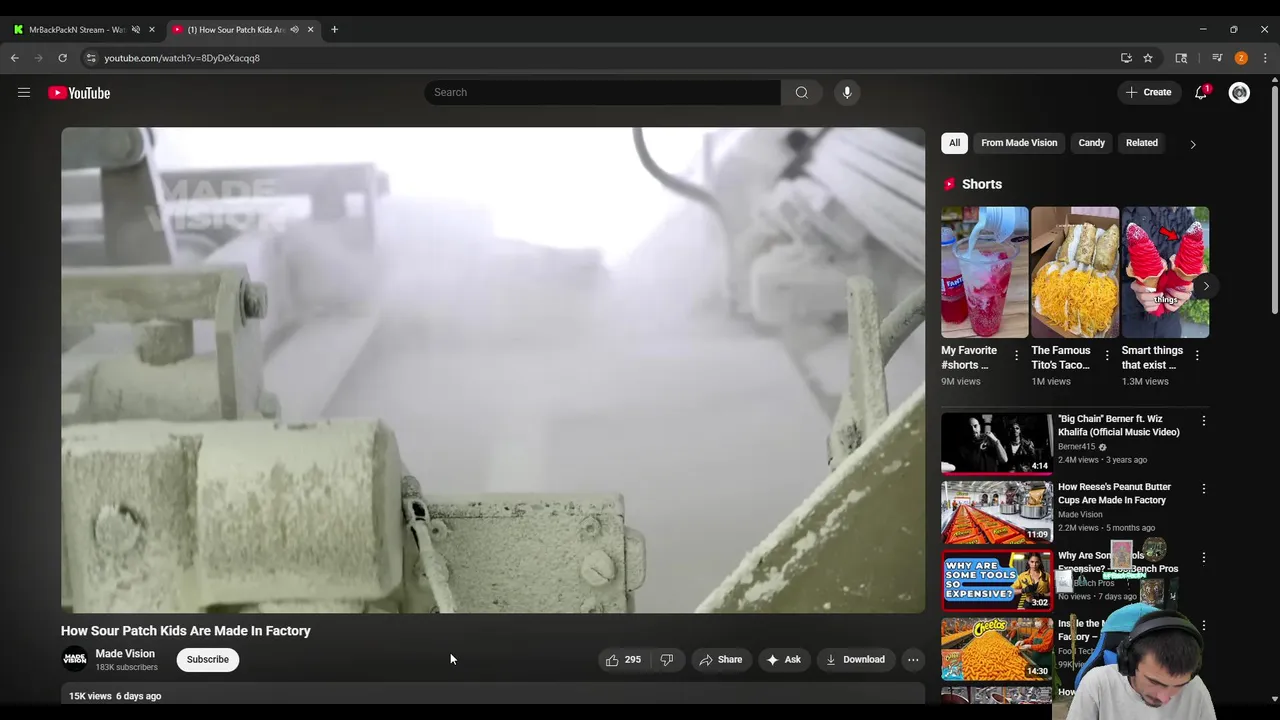The height and width of the screenshot is (720, 1280).
Task: View site information icon in address bar
Action: point(91,58)
